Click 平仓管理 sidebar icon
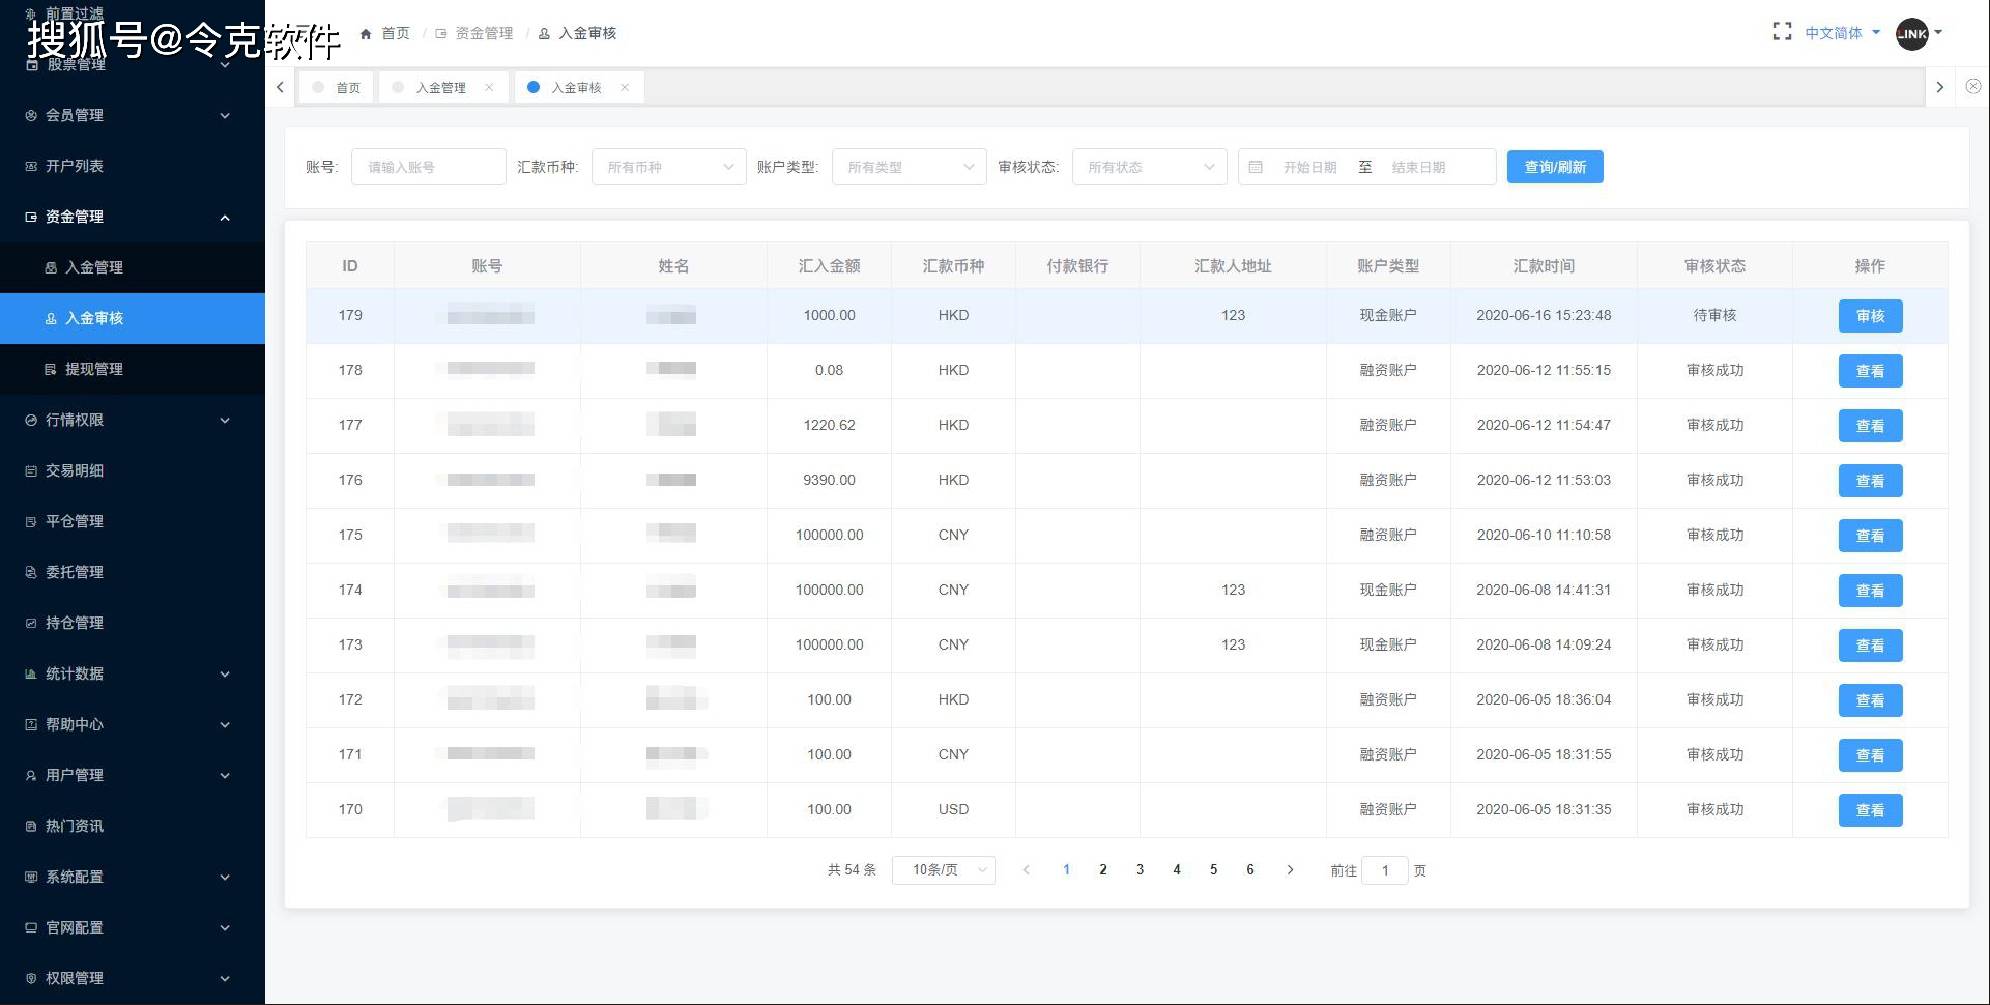The height and width of the screenshot is (1005, 1990). (x=31, y=521)
